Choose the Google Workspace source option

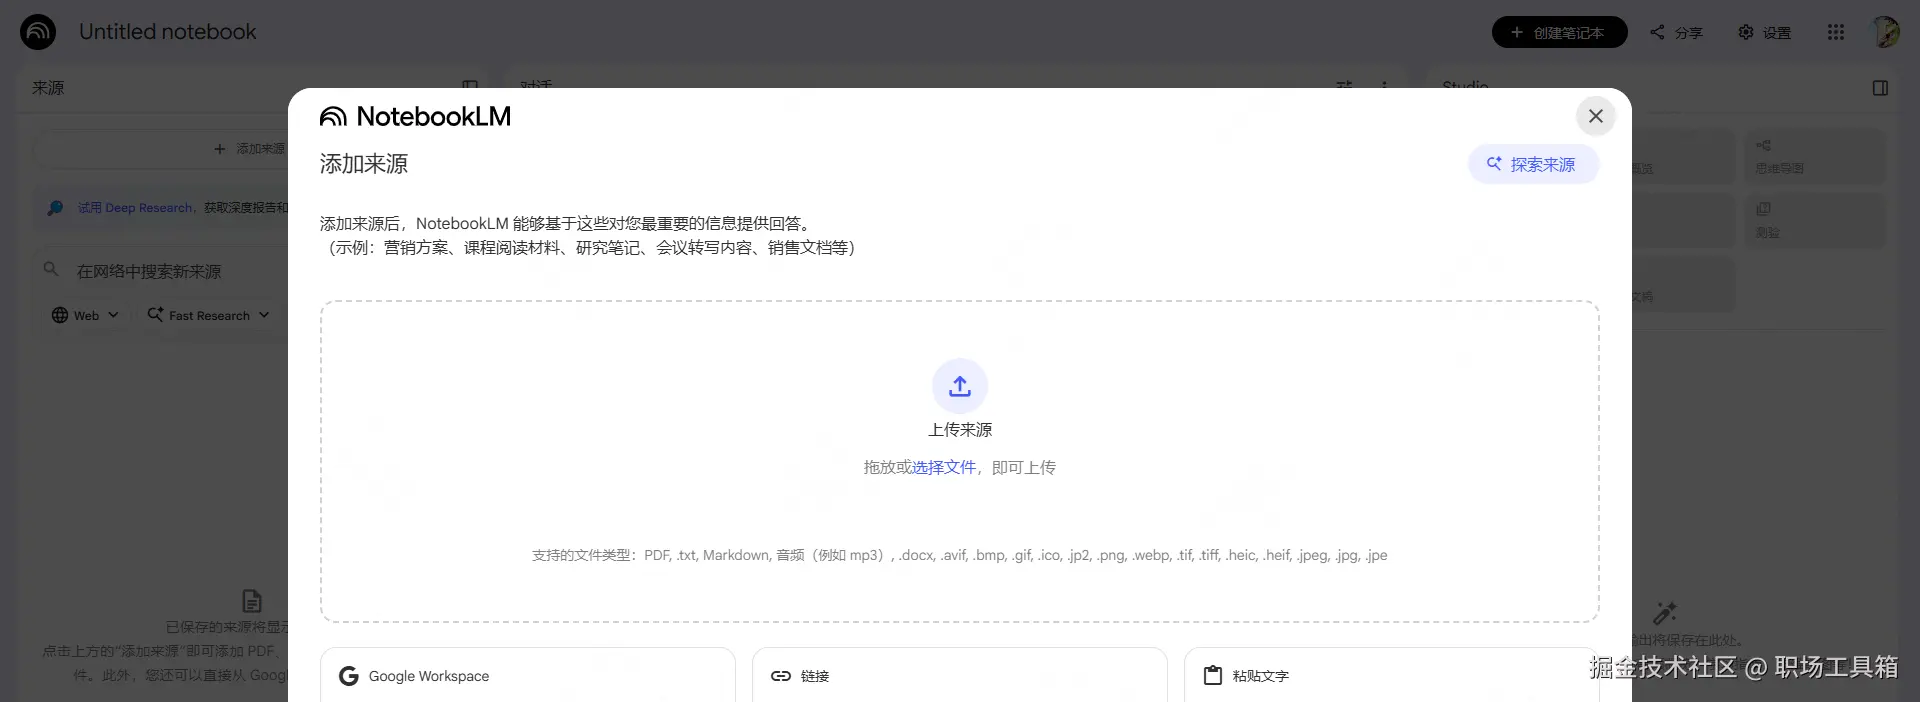528,676
